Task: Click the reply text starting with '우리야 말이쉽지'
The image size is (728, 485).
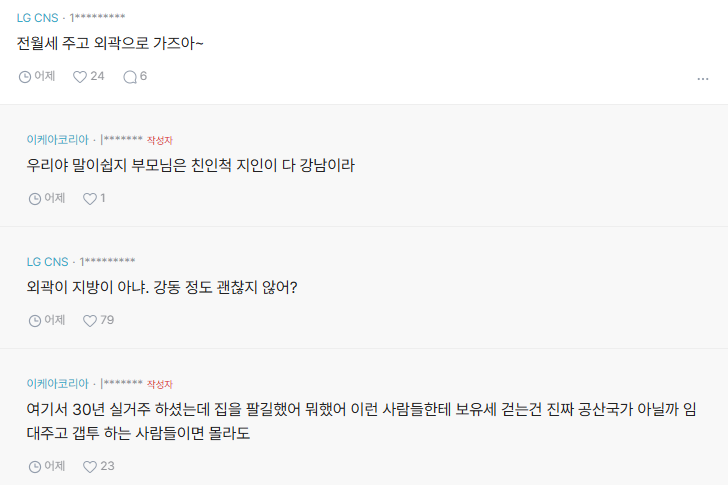Action: (190, 166)
